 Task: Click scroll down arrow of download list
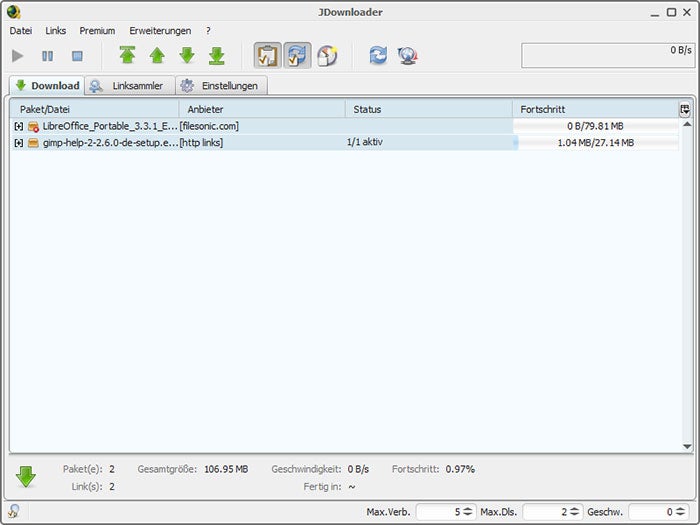(688, 446)
